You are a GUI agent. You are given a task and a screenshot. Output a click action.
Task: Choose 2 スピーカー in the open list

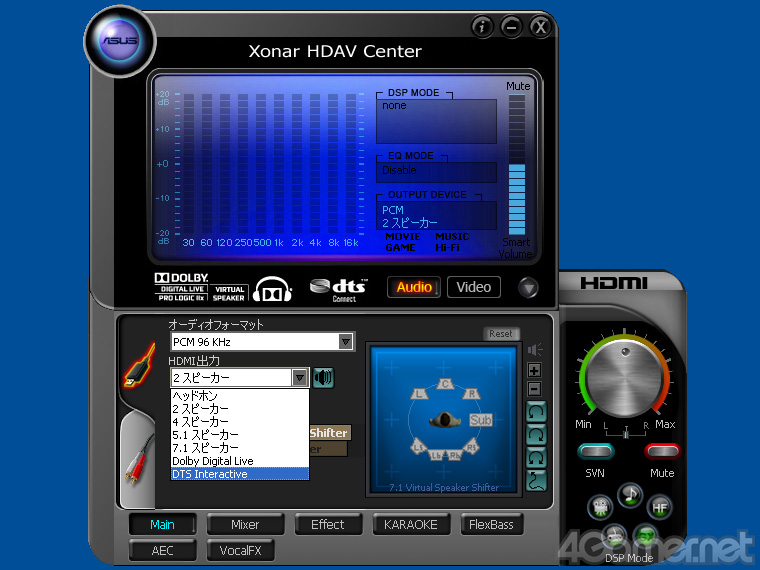[x=240, y=409]
